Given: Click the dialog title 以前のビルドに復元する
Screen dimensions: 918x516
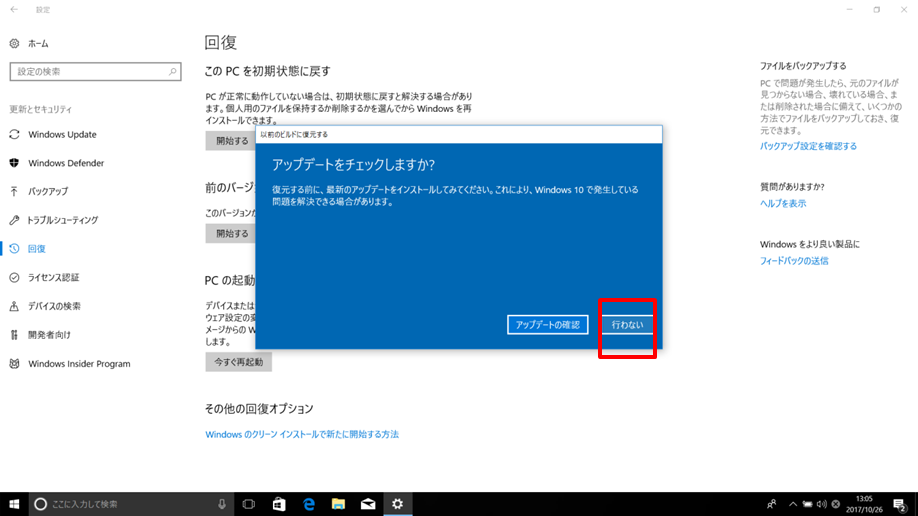Looking at the screenshot, I should [294, 134].
